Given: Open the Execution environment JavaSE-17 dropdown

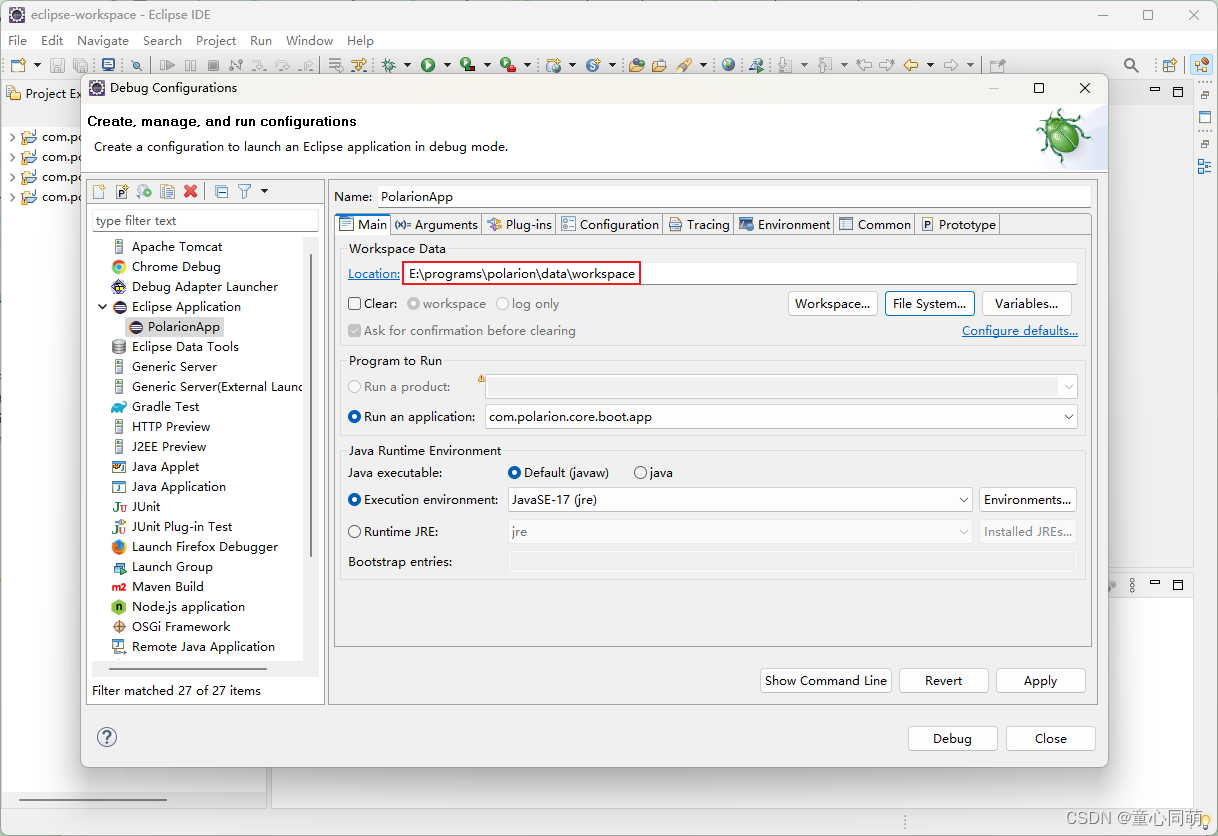Looking at the screenshot, I should point(963,500).
